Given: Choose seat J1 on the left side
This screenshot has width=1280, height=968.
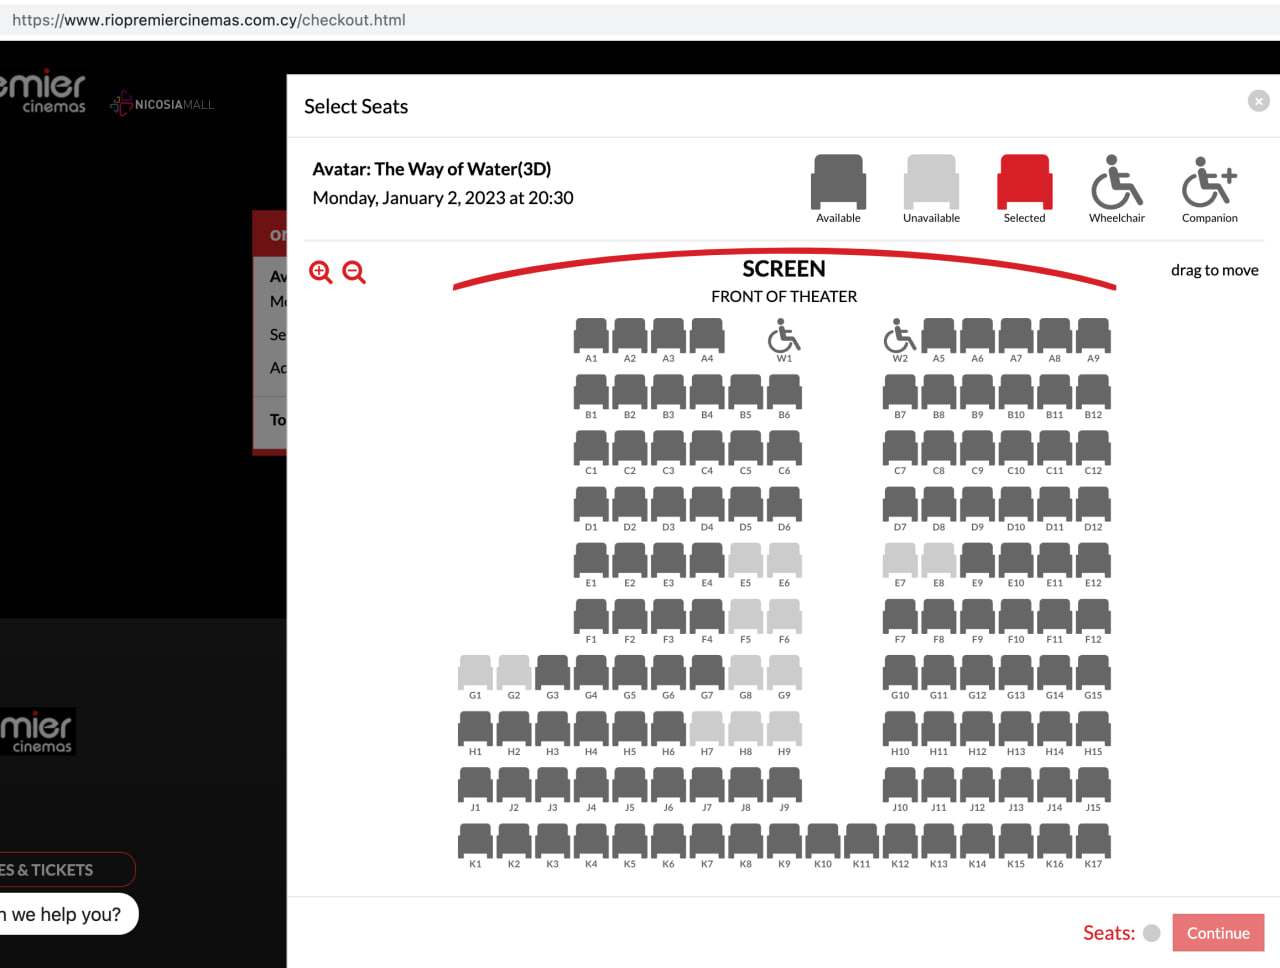Looking at the screenshot, I should click(x=475, y=784).
